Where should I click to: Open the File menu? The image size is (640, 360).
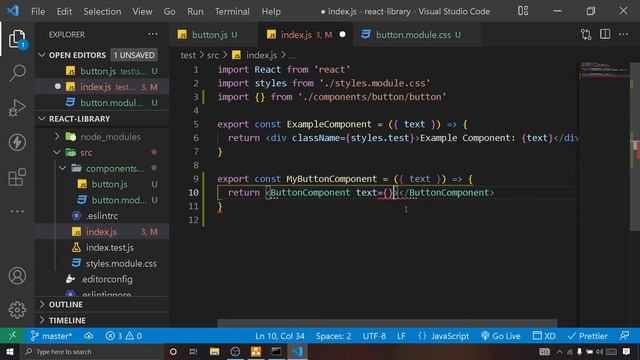[x=38, y=11]
